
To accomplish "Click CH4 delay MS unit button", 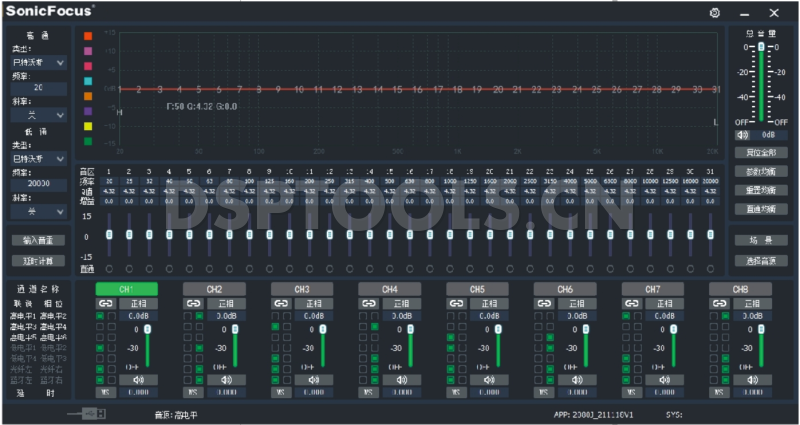I will (368, 393).
